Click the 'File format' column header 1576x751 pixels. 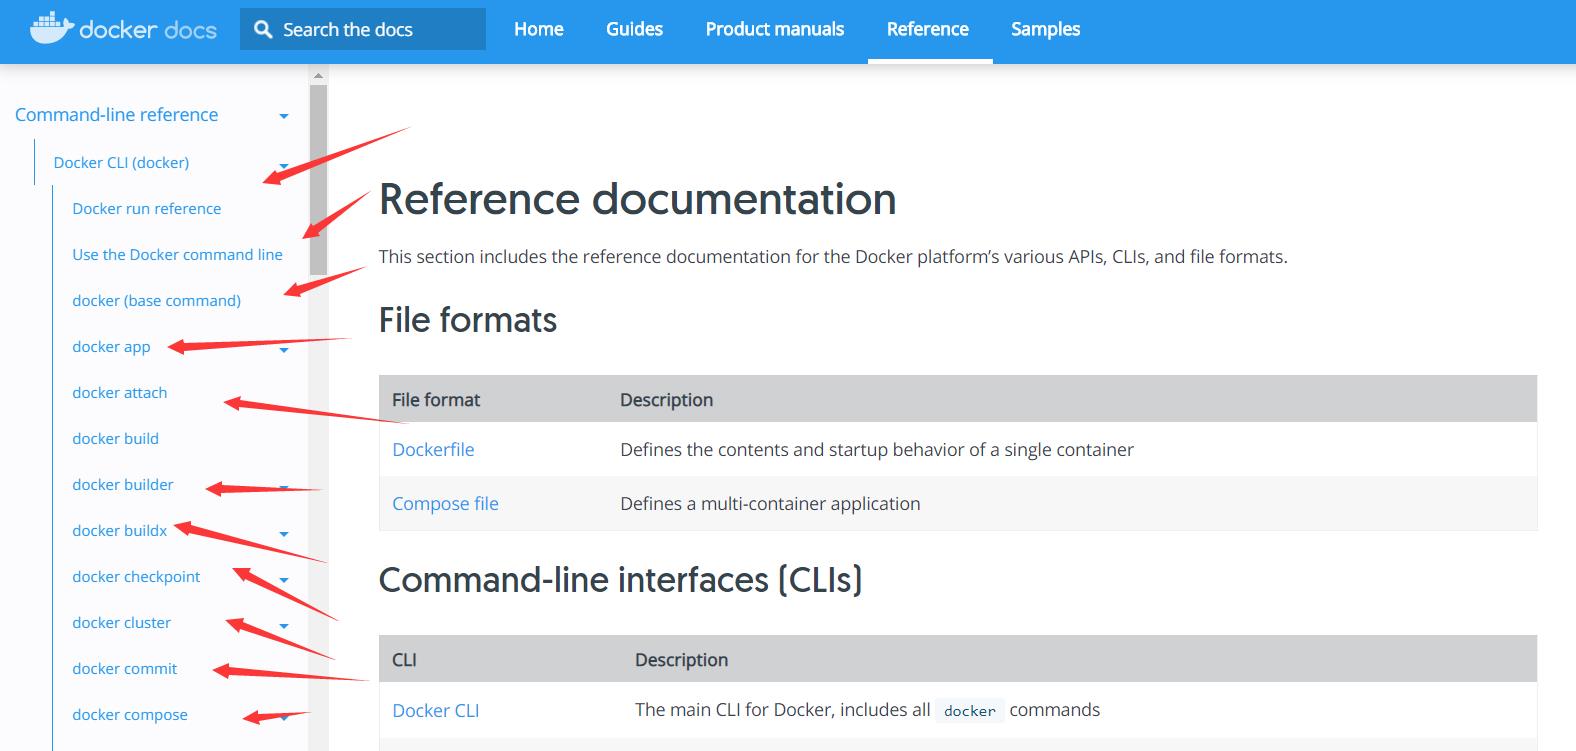pyautogui.click(x=436, y=399)
